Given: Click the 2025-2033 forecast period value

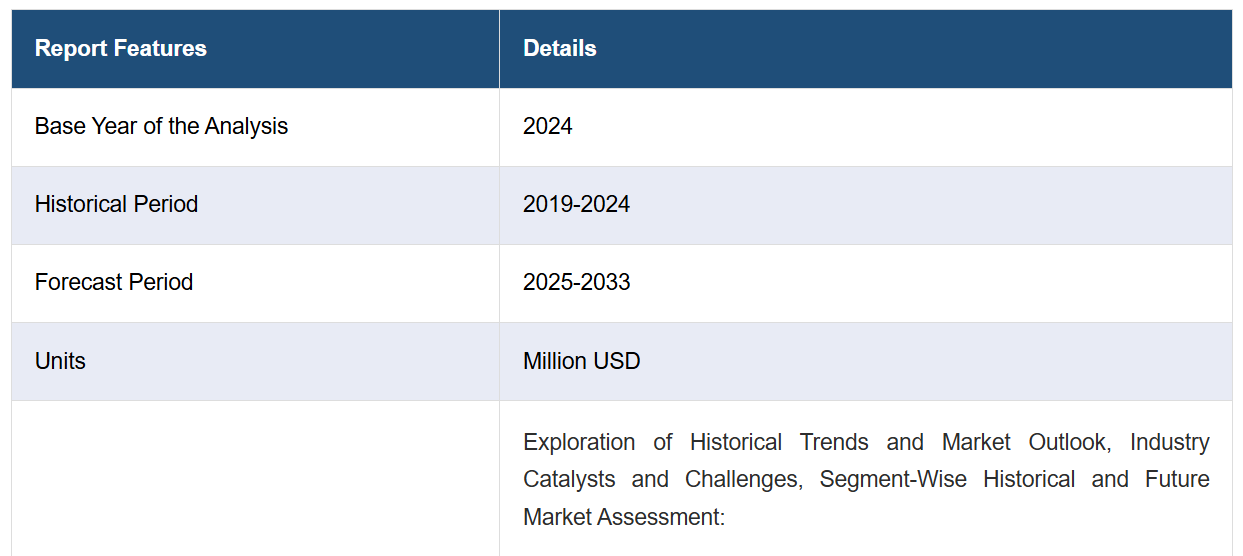Looking at the screenshot, I should click(577, 282).
